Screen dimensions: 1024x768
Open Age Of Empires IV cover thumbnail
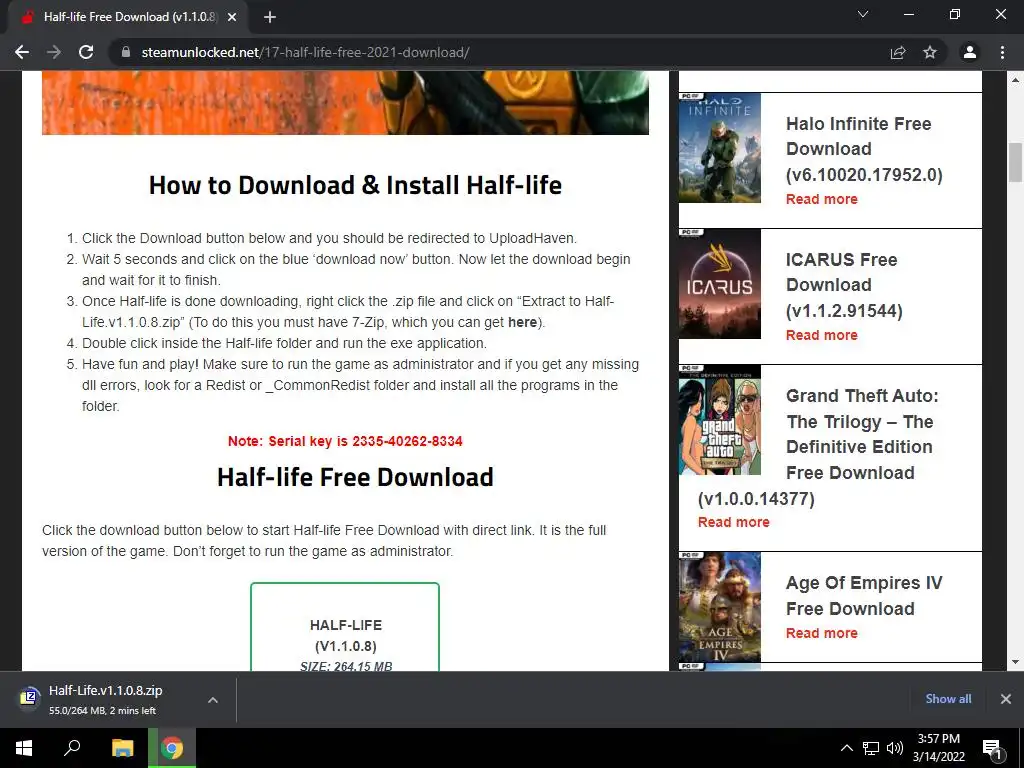click(x=720, y=607)
